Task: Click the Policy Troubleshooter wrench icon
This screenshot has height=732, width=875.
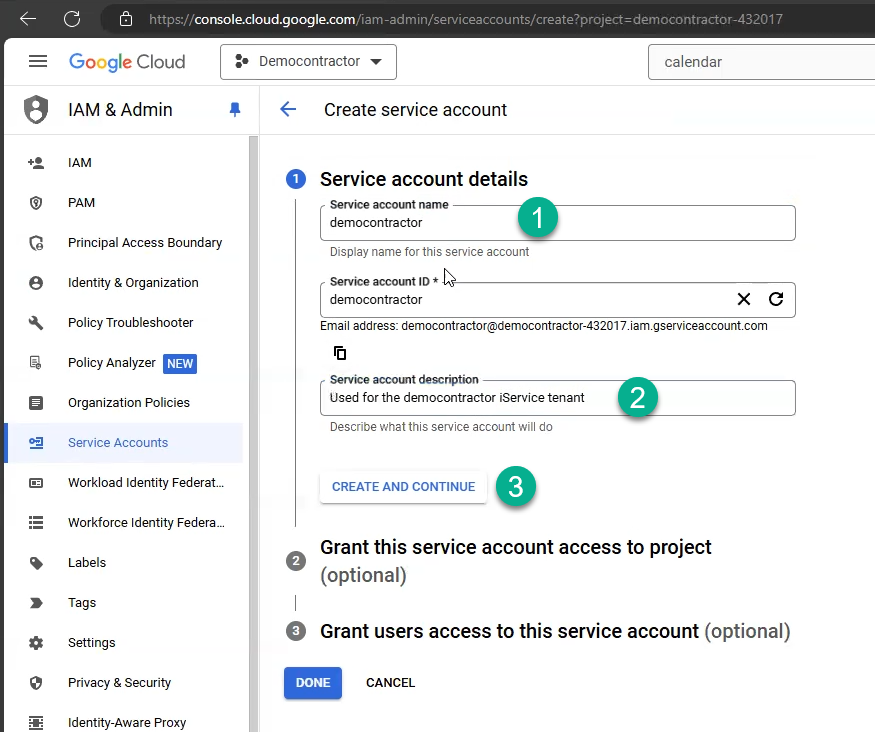Action: 36,323
